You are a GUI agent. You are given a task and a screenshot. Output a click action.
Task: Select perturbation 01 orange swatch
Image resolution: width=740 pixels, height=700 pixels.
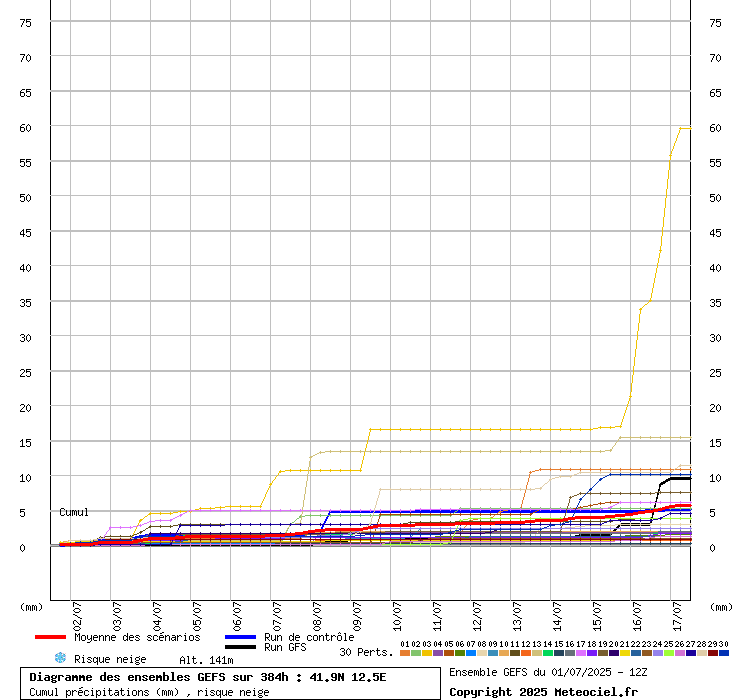[x=405, y=653]
